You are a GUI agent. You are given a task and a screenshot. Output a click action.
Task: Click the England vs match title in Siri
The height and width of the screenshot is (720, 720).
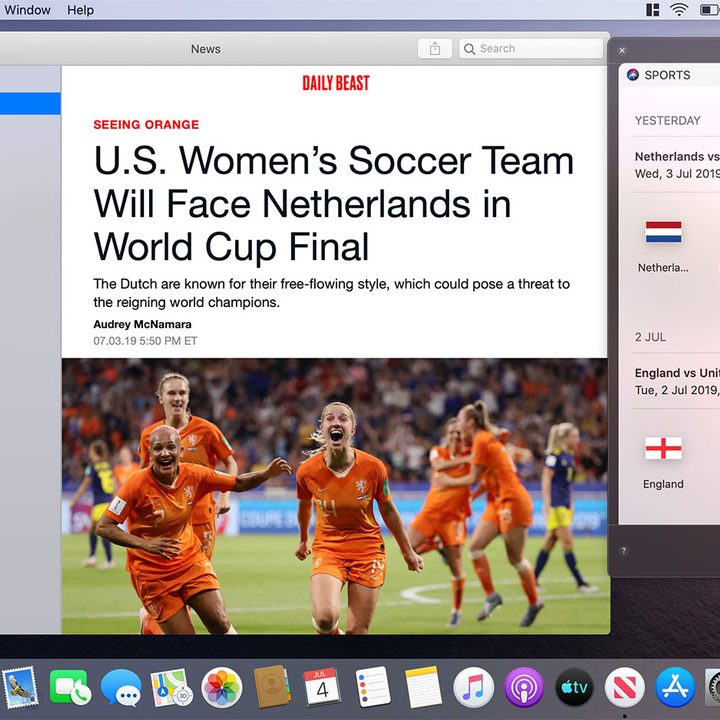677,373
